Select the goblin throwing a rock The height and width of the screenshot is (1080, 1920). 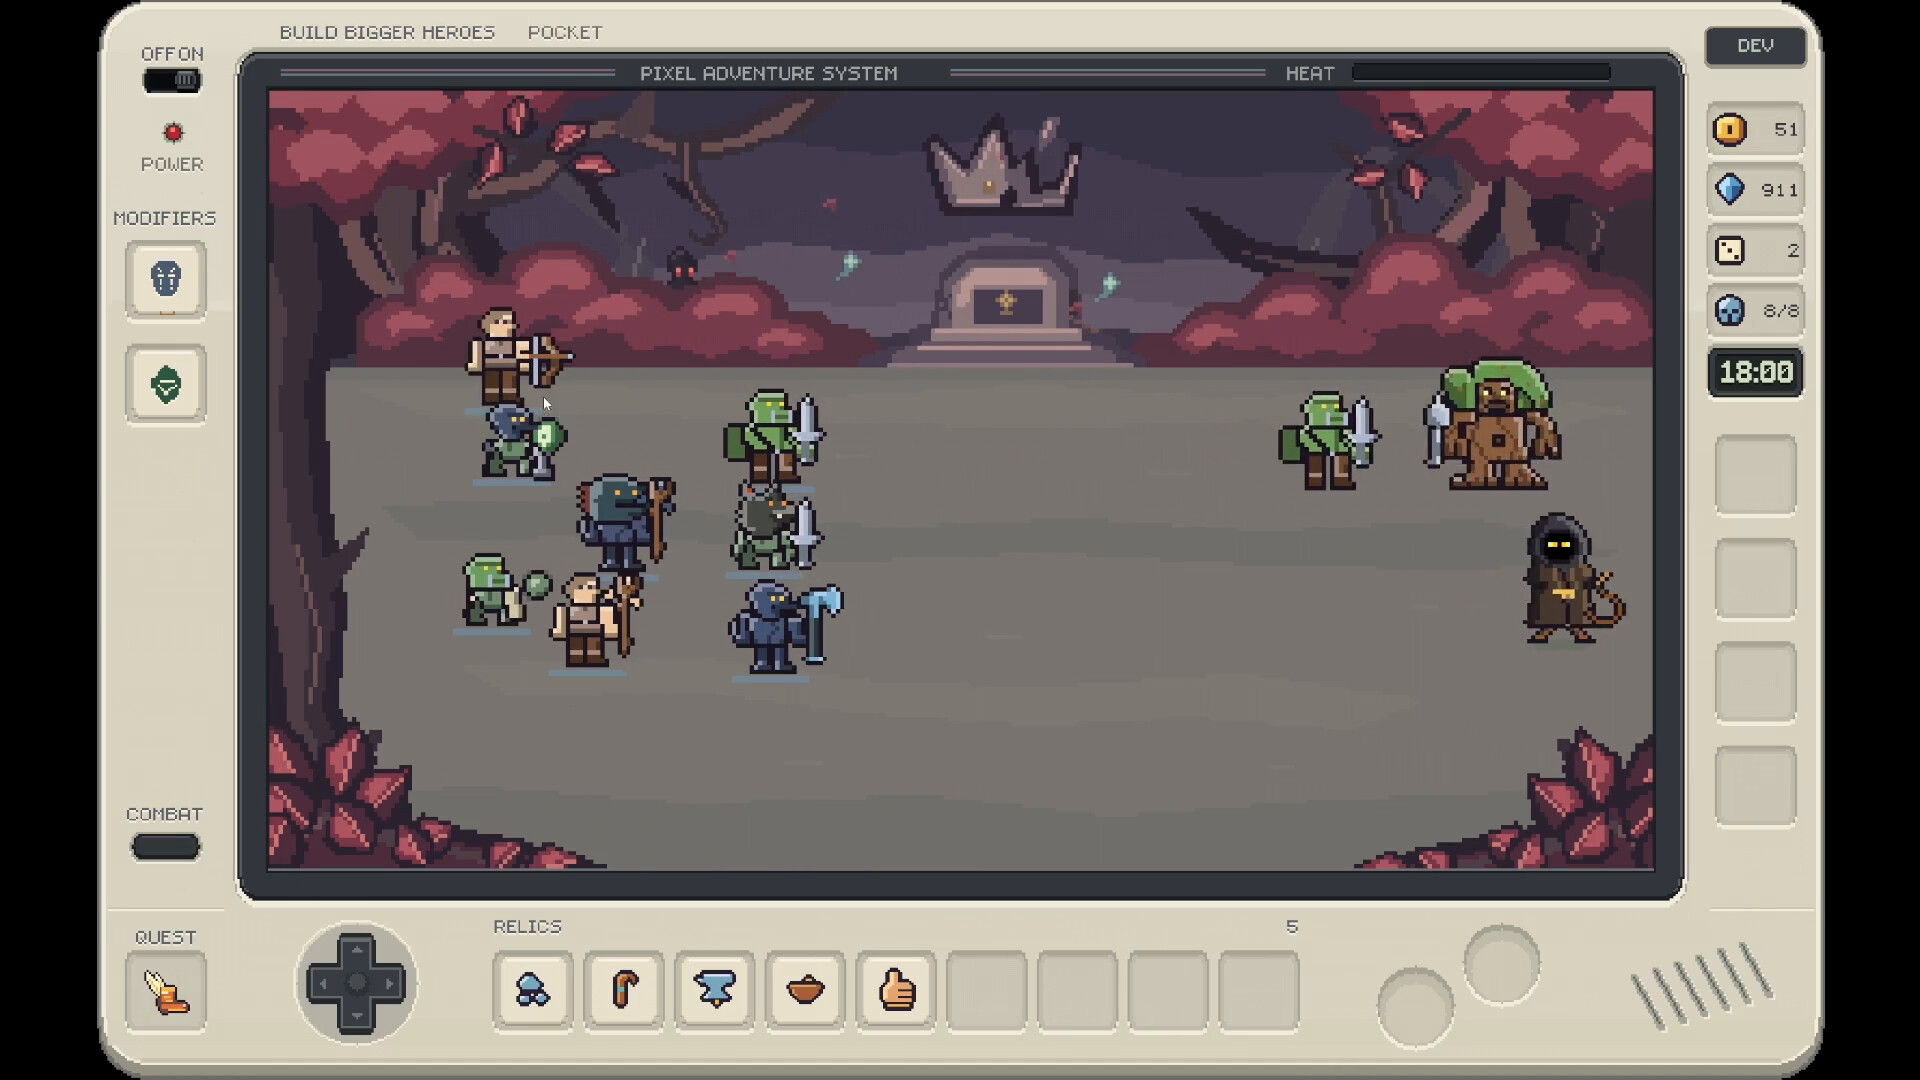pos(505,590)
